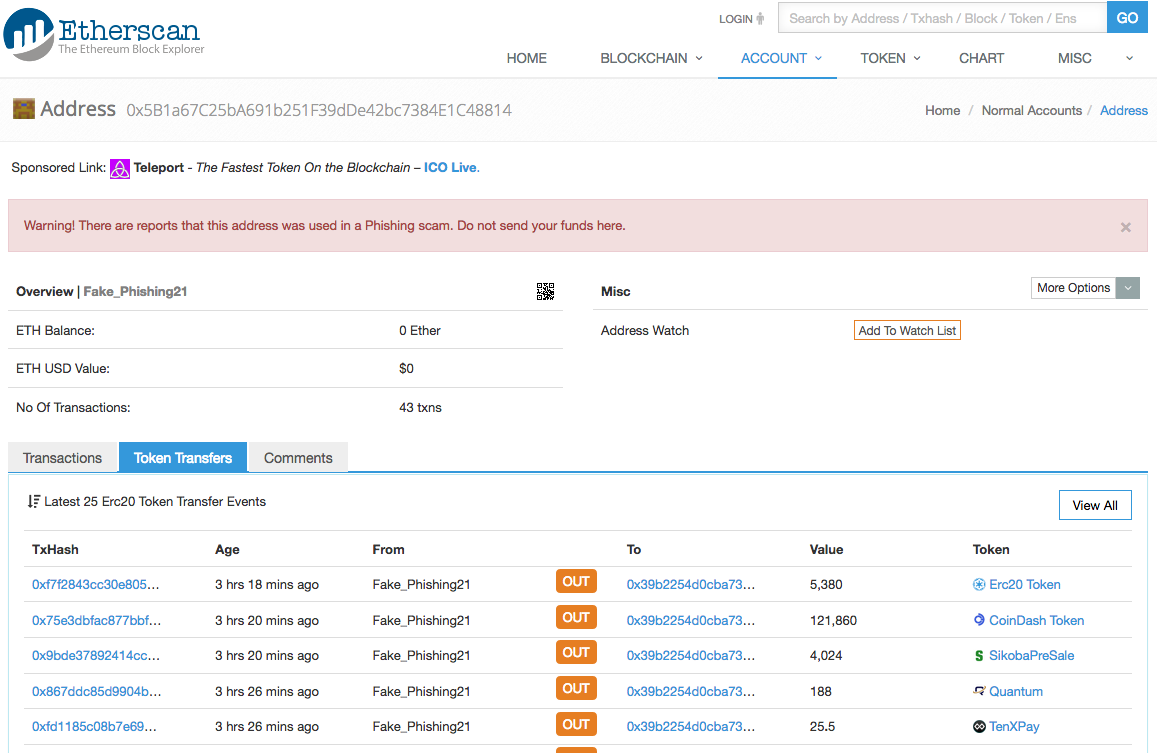Click the '43 txns' value
The image size is (1157, 753).
420,408
